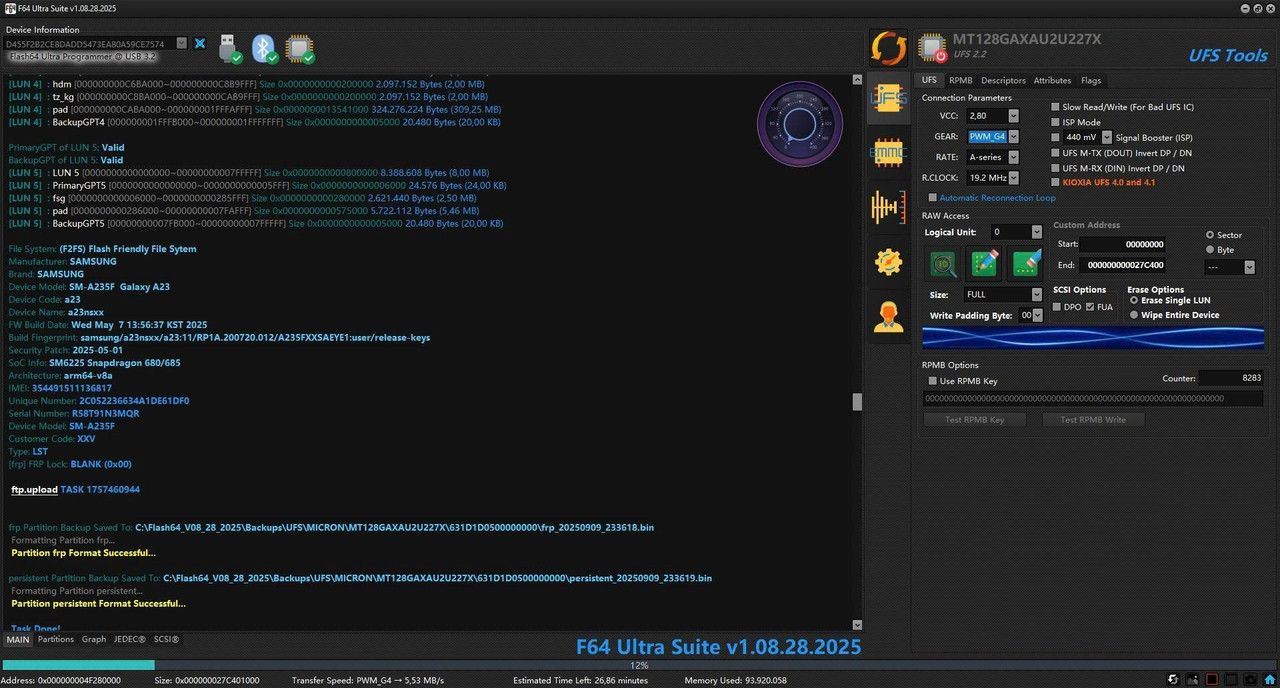
Task: Click the camera screenshot icon
Action: tap(1252, 680)
